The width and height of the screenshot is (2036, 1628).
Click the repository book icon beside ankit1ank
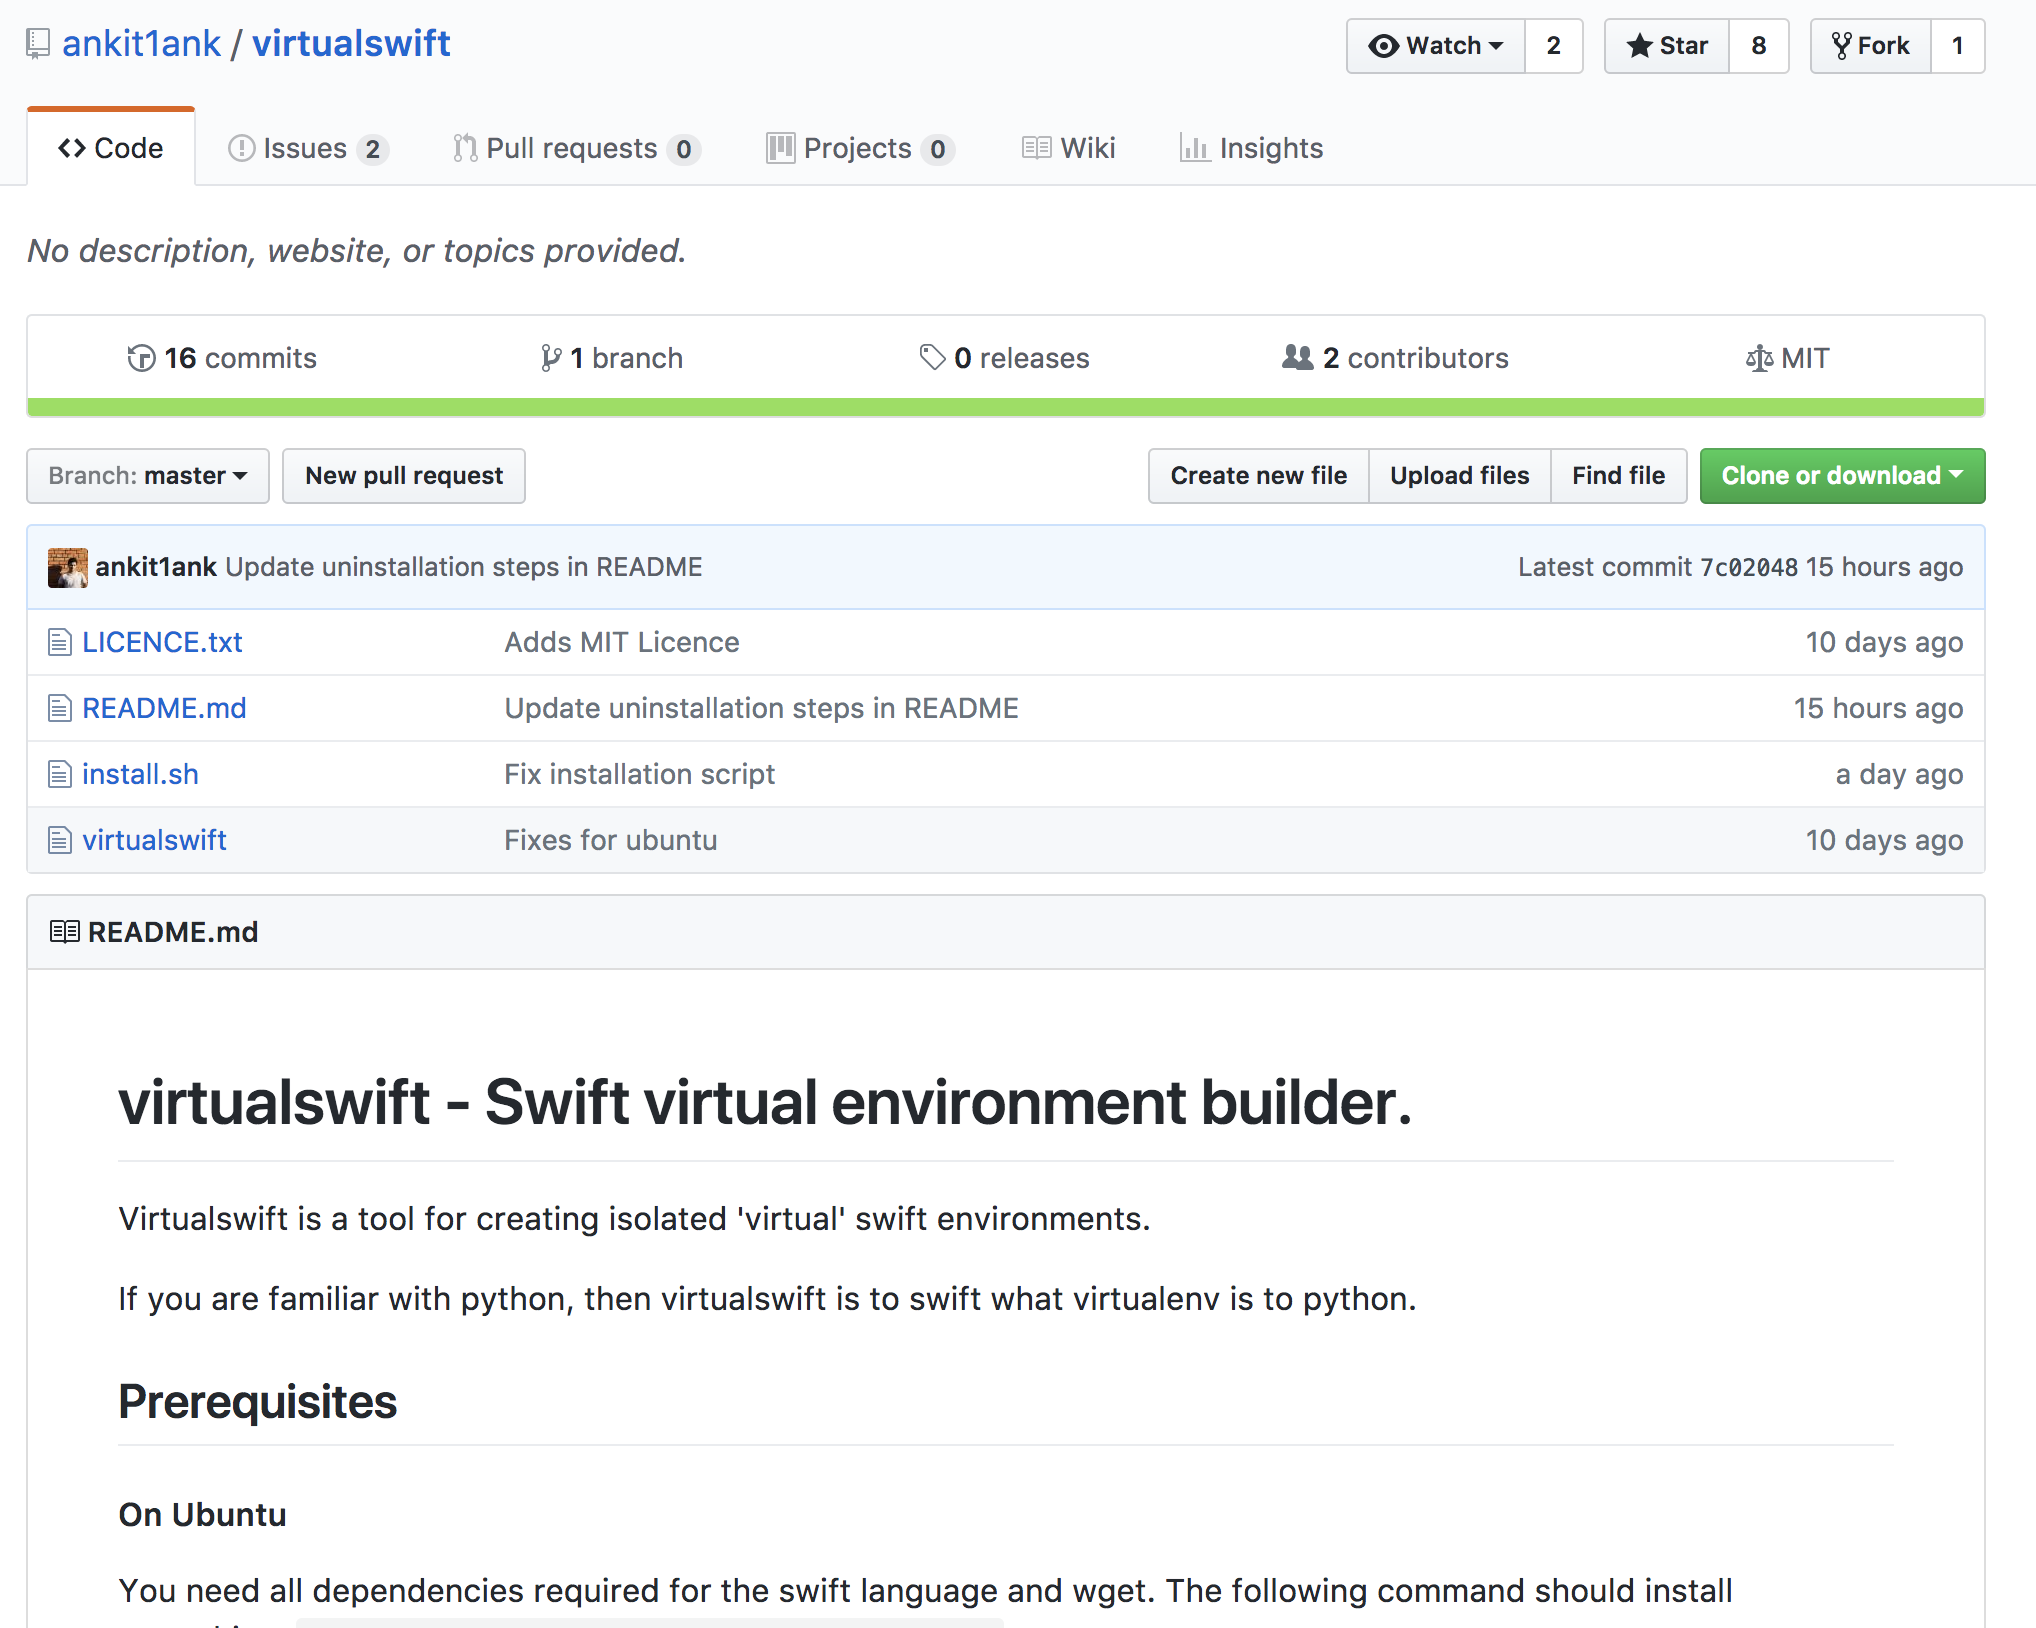point(37,42)
